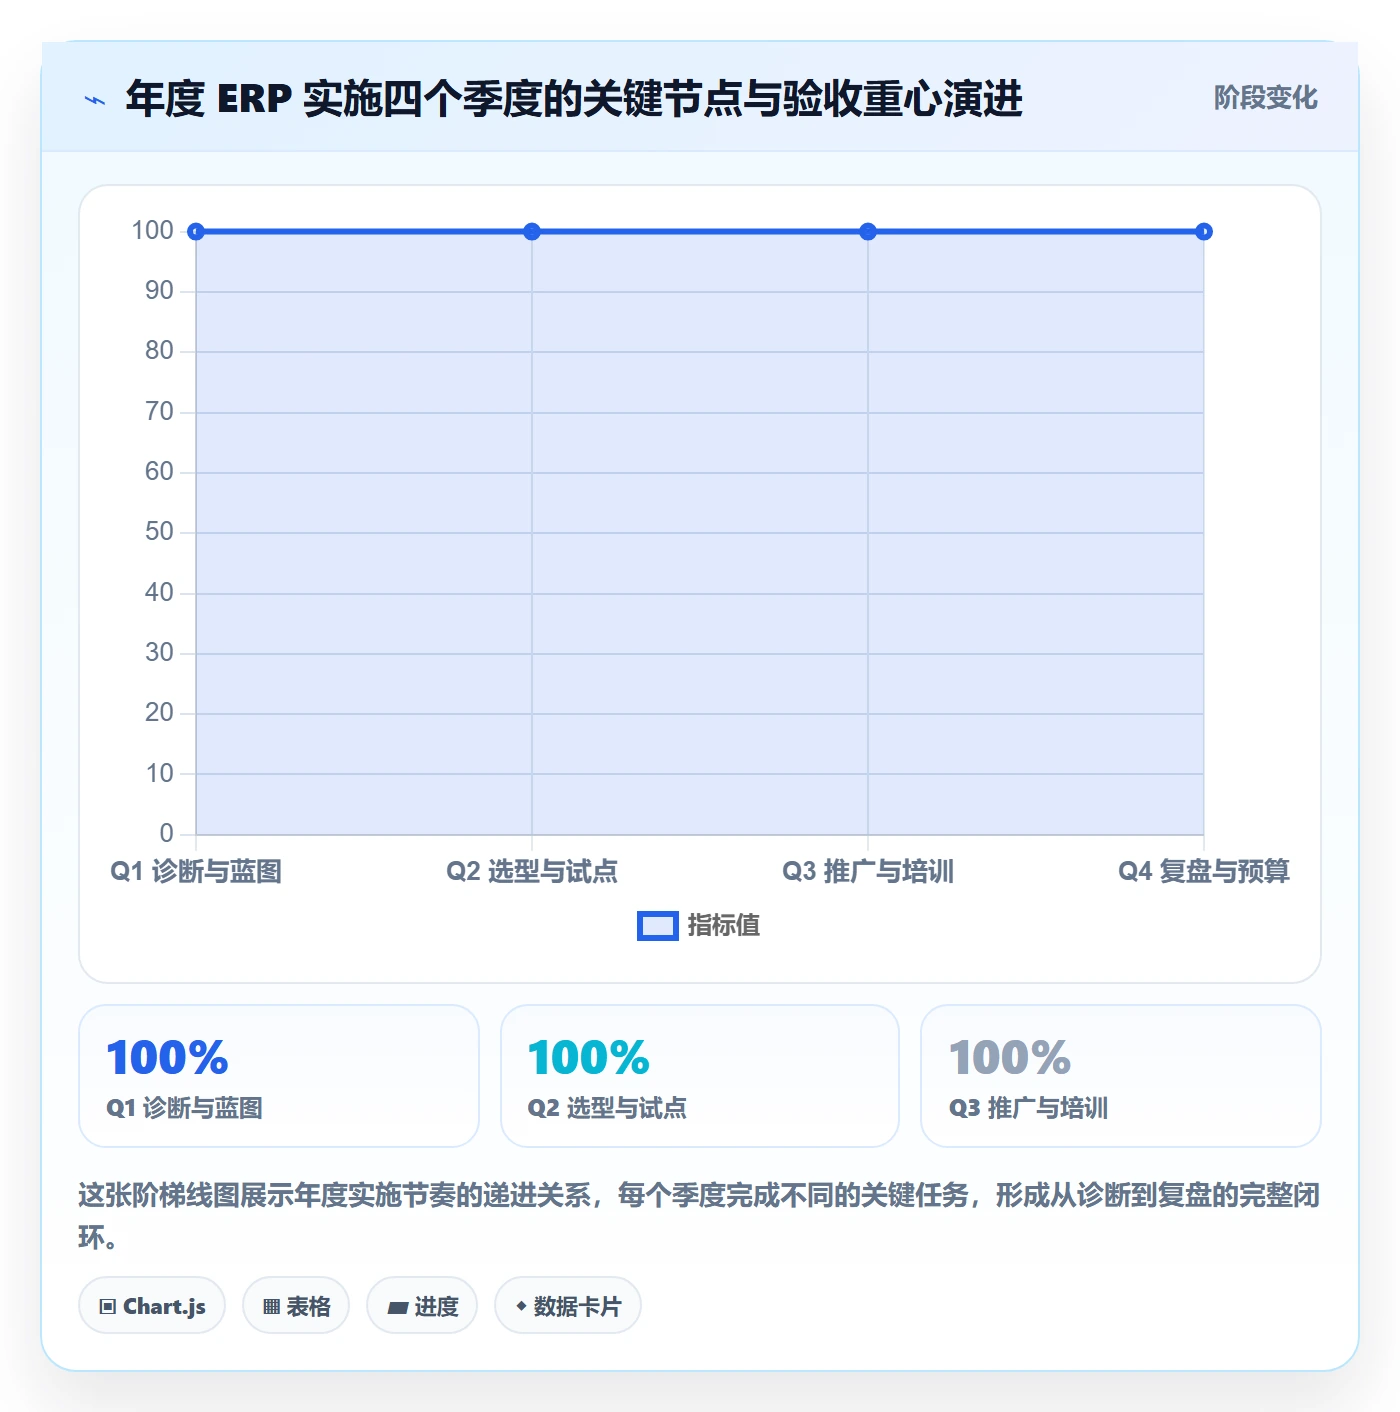Select the Q4 data point on the line
The image size is (1400, 1412).
click(1204, 232)
